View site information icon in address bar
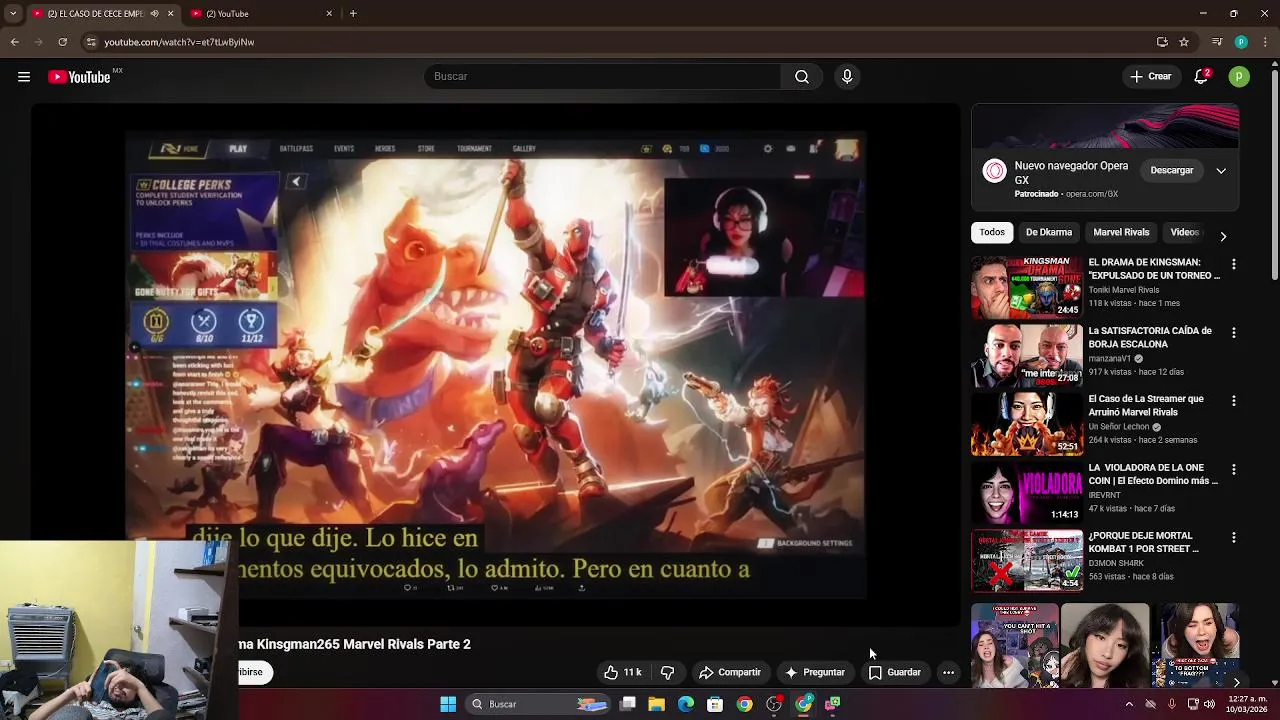The height and width of the screenshot is (720, 1280). [91, 42]
